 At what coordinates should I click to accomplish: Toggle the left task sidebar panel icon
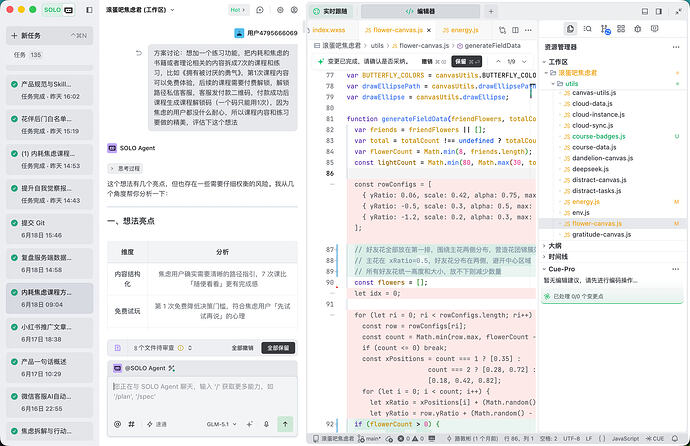click(x=89, y=10)
